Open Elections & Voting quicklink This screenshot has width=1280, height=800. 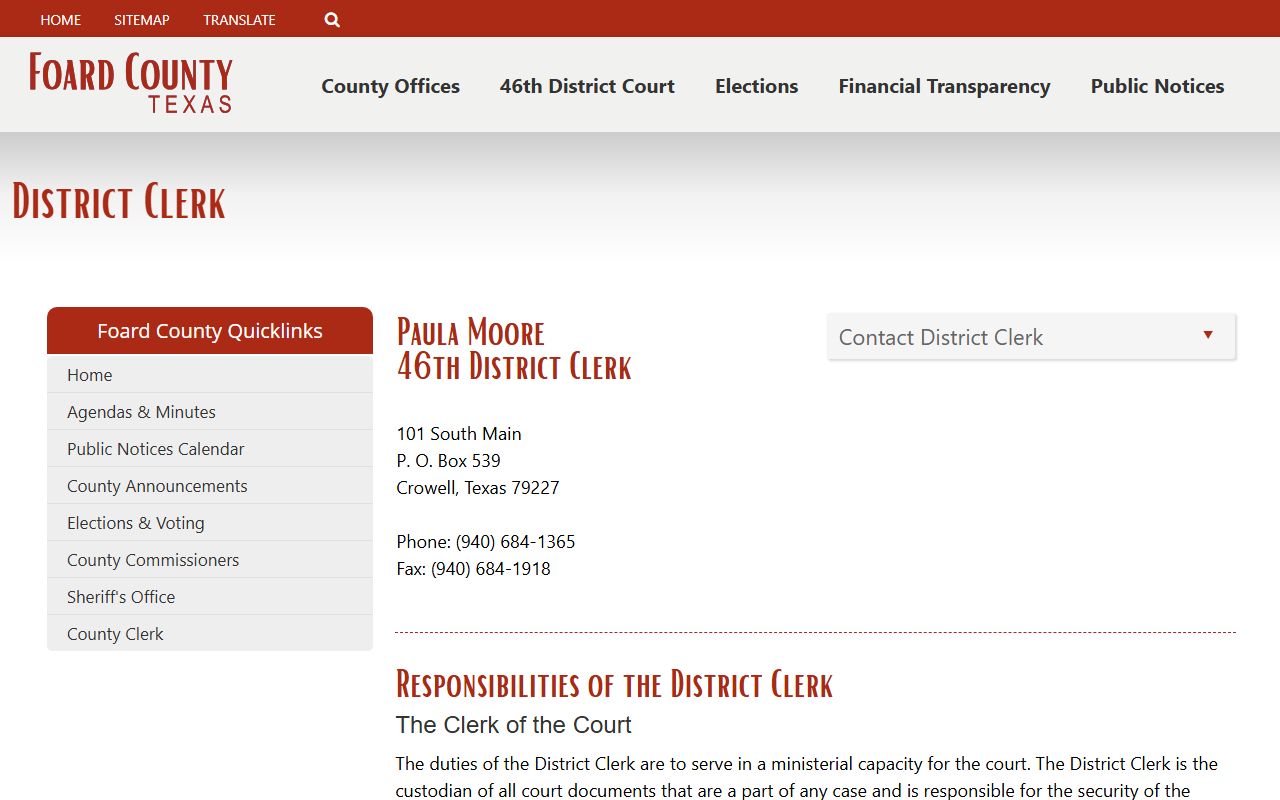[210, 523]
